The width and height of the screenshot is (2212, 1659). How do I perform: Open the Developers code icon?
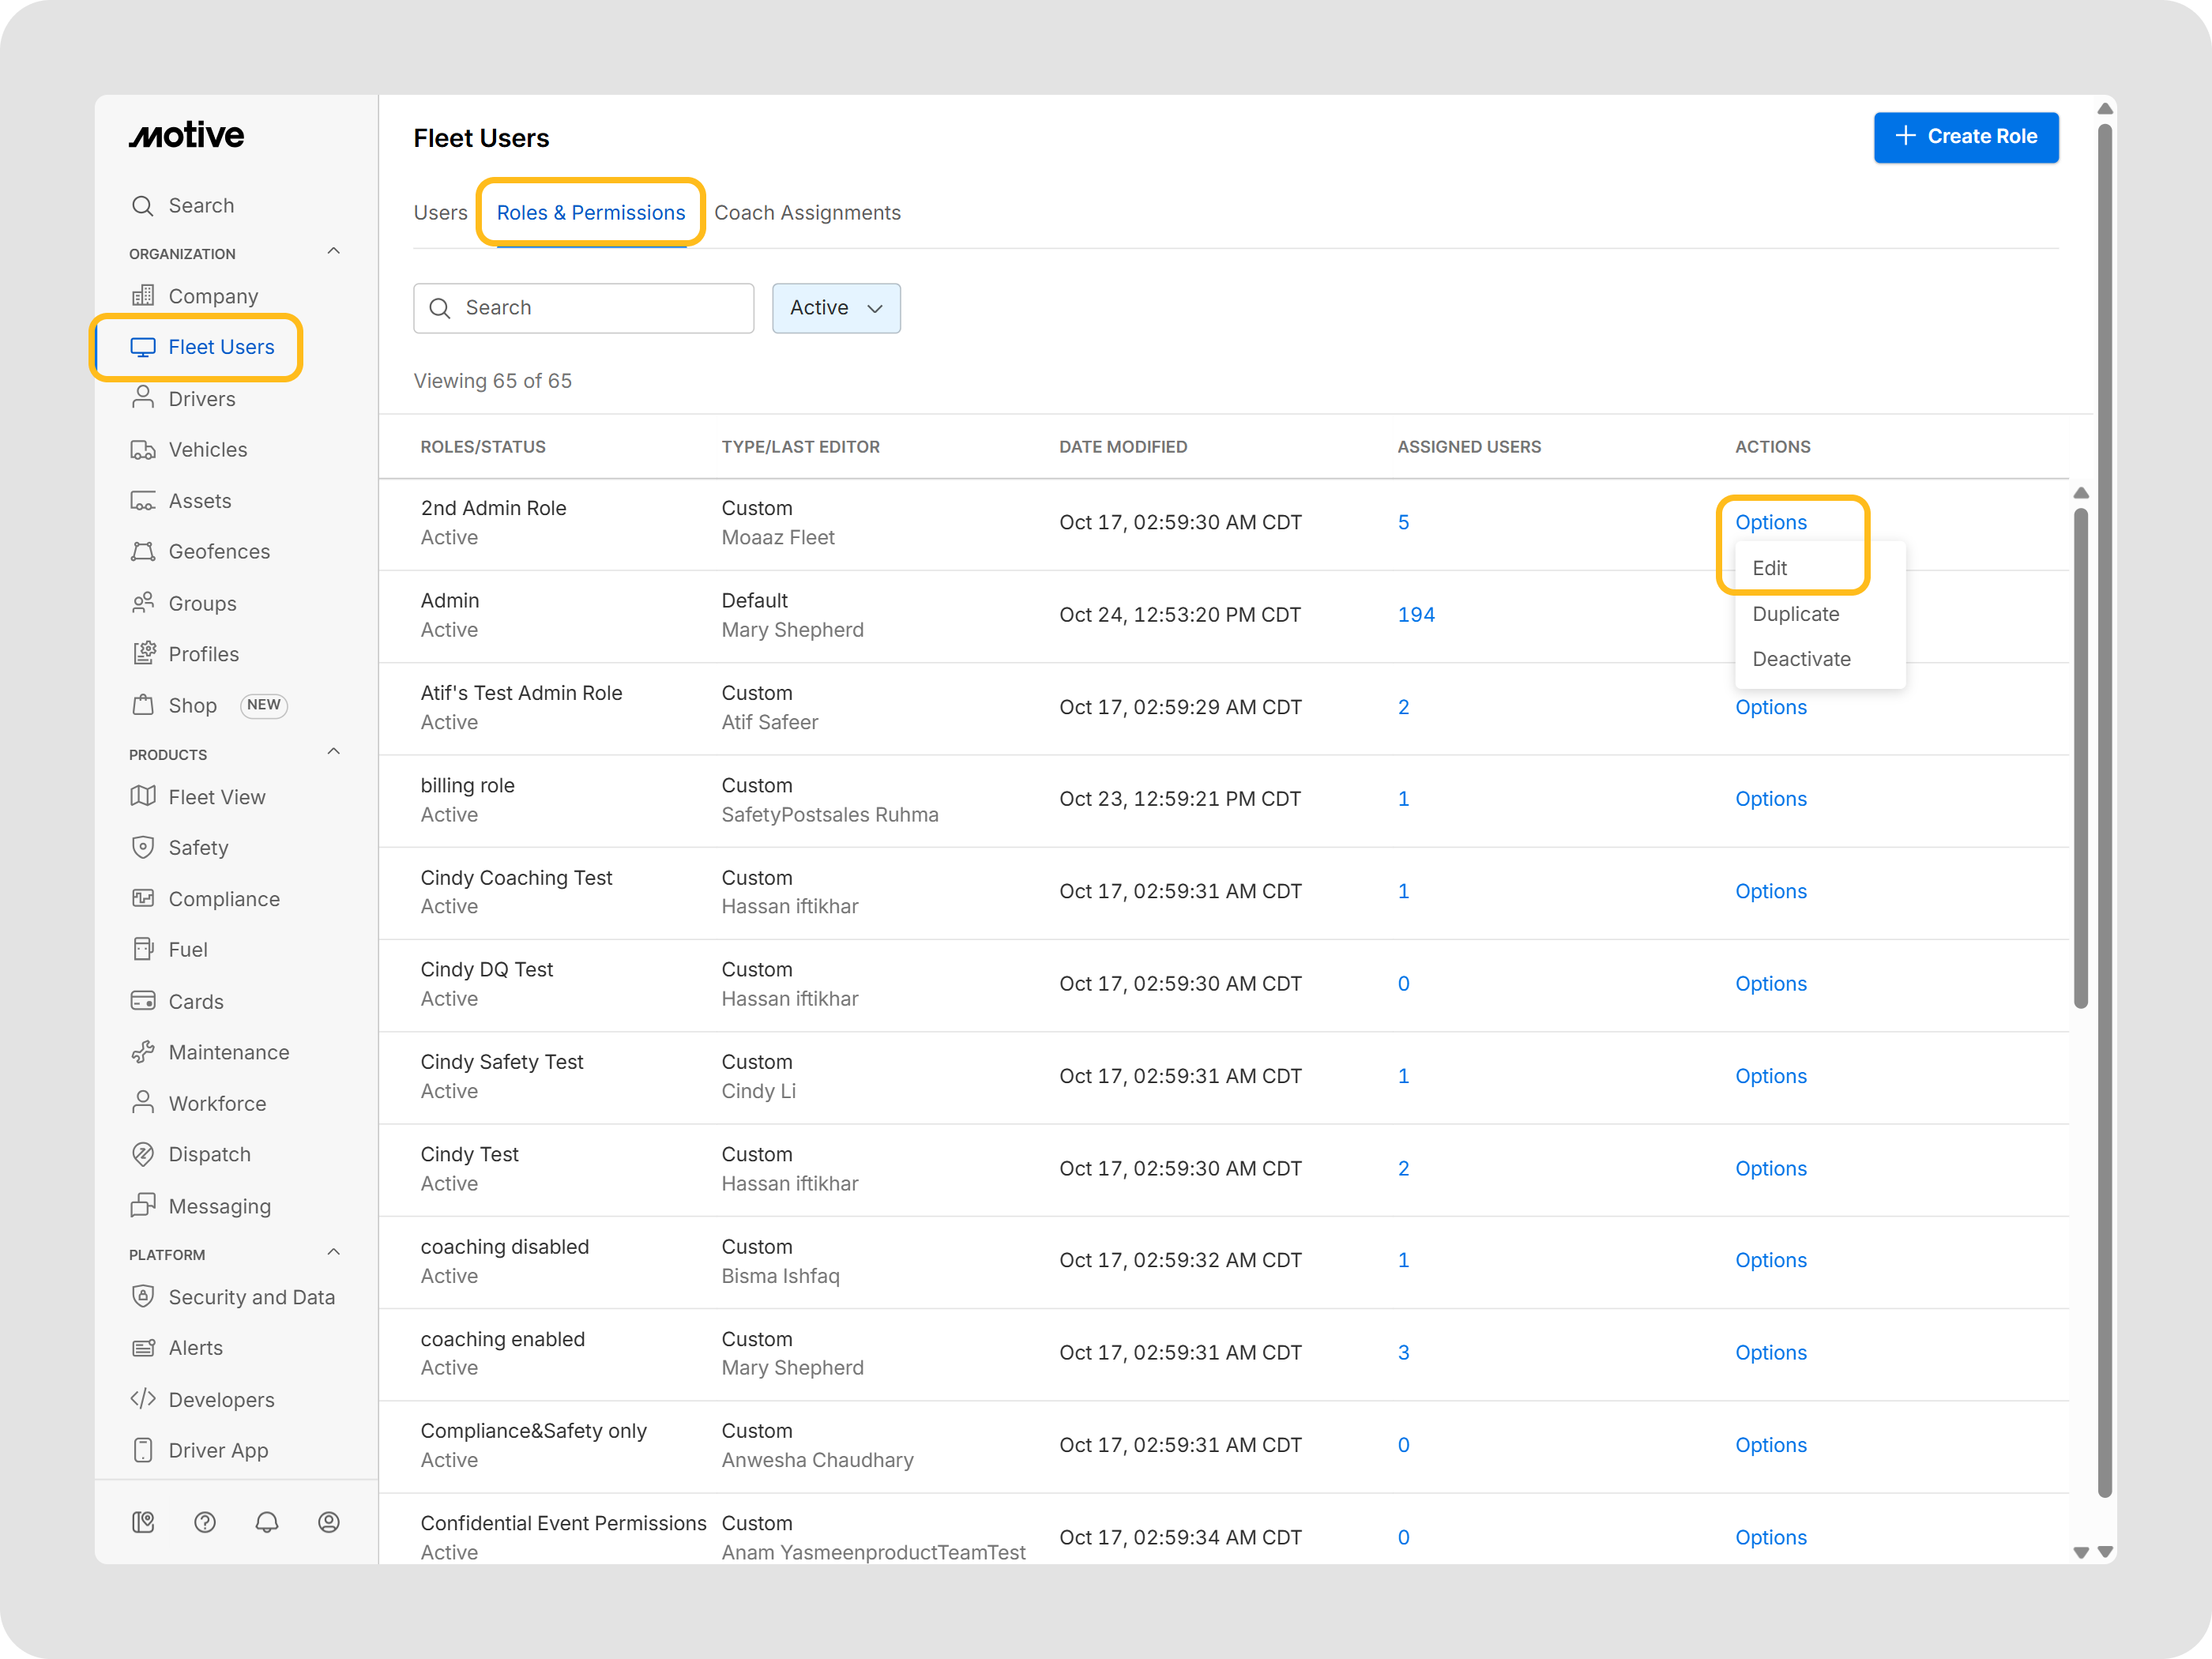143,1398
